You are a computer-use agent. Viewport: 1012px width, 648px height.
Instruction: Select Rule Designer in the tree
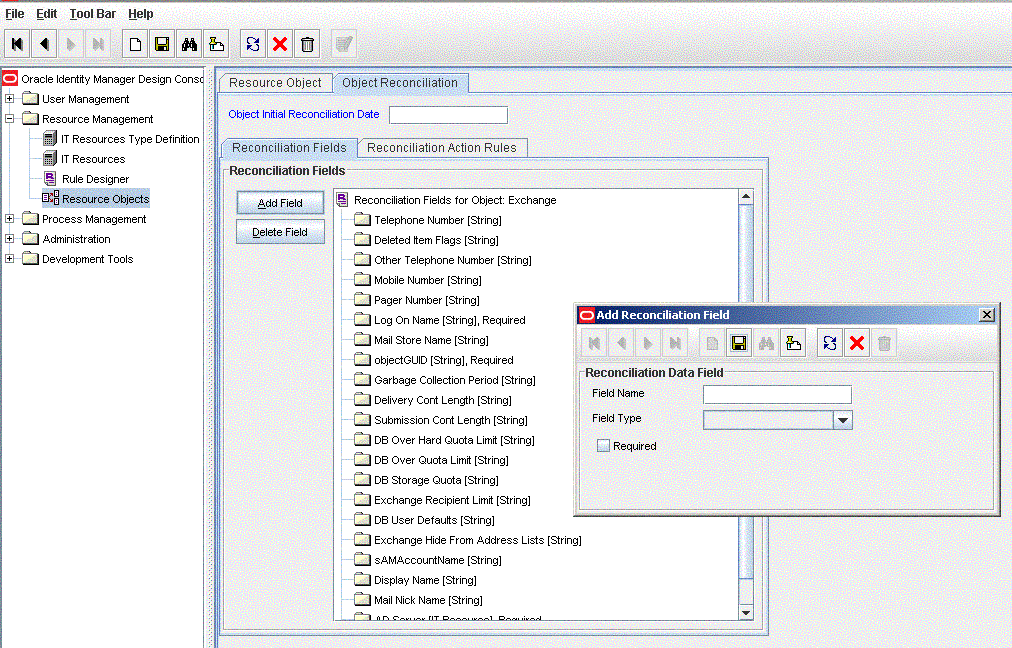click(96, 179)
